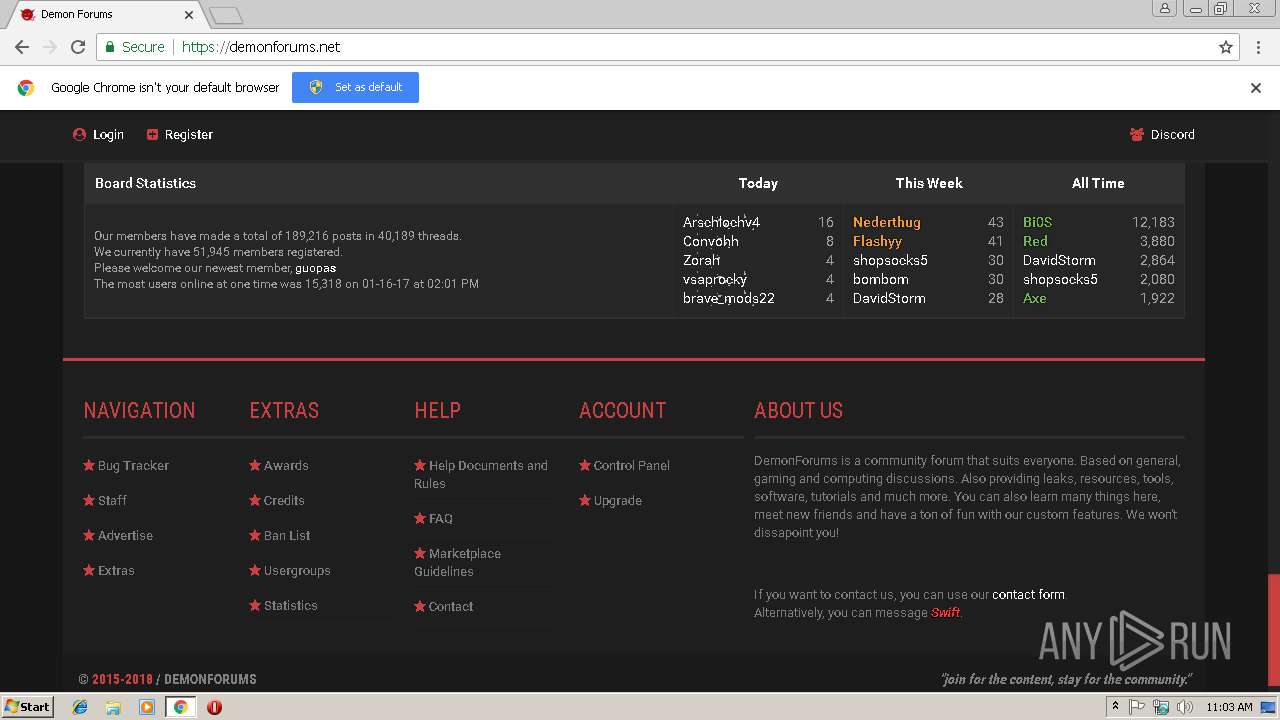Click the system tray volume icon
The image size is (1280, 720).
(x=1185, y=707)
